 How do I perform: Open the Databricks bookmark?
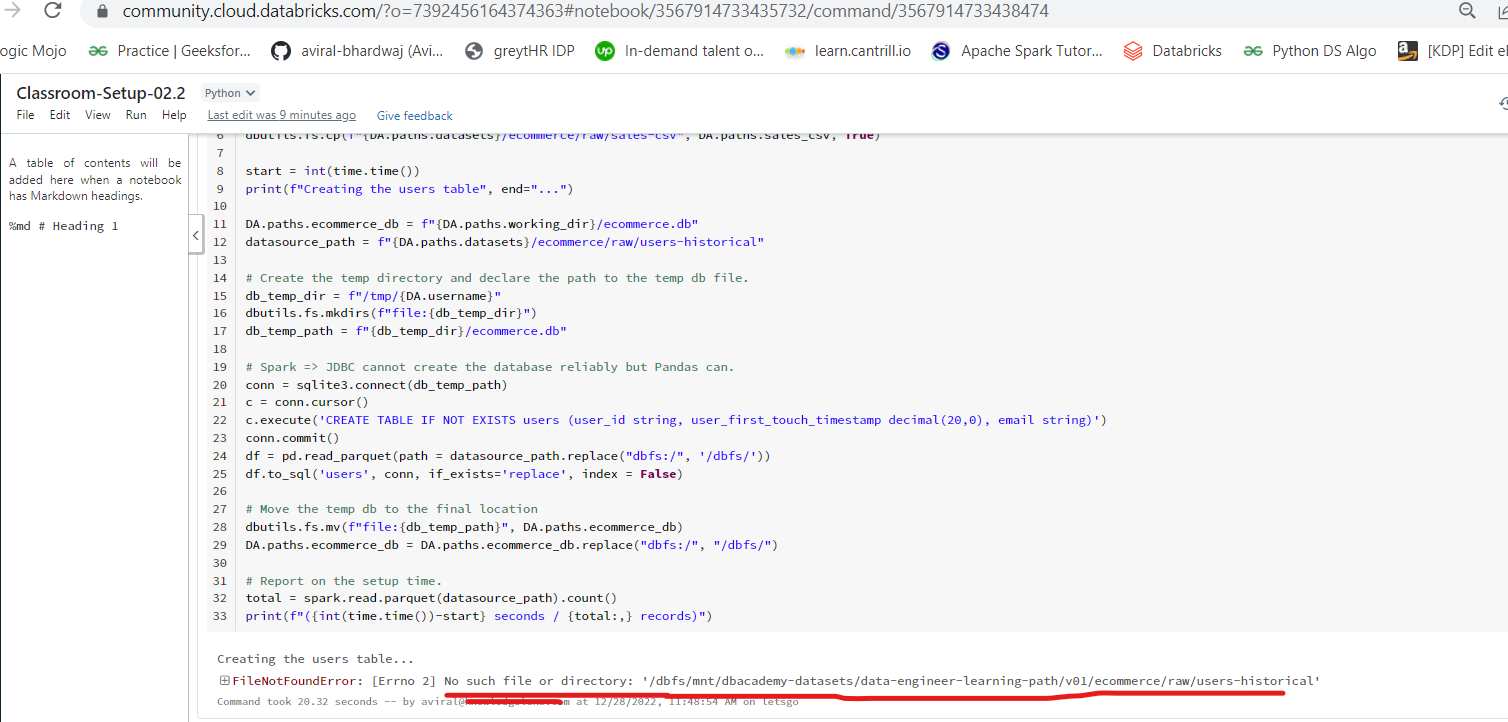point(1172,51)
